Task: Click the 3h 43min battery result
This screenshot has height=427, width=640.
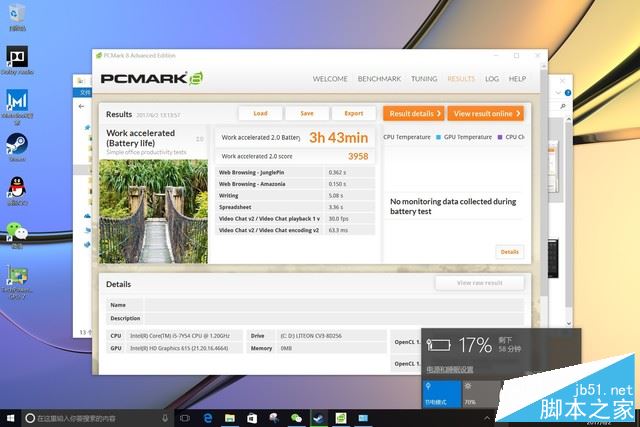Action: click(x=338, y=138)
